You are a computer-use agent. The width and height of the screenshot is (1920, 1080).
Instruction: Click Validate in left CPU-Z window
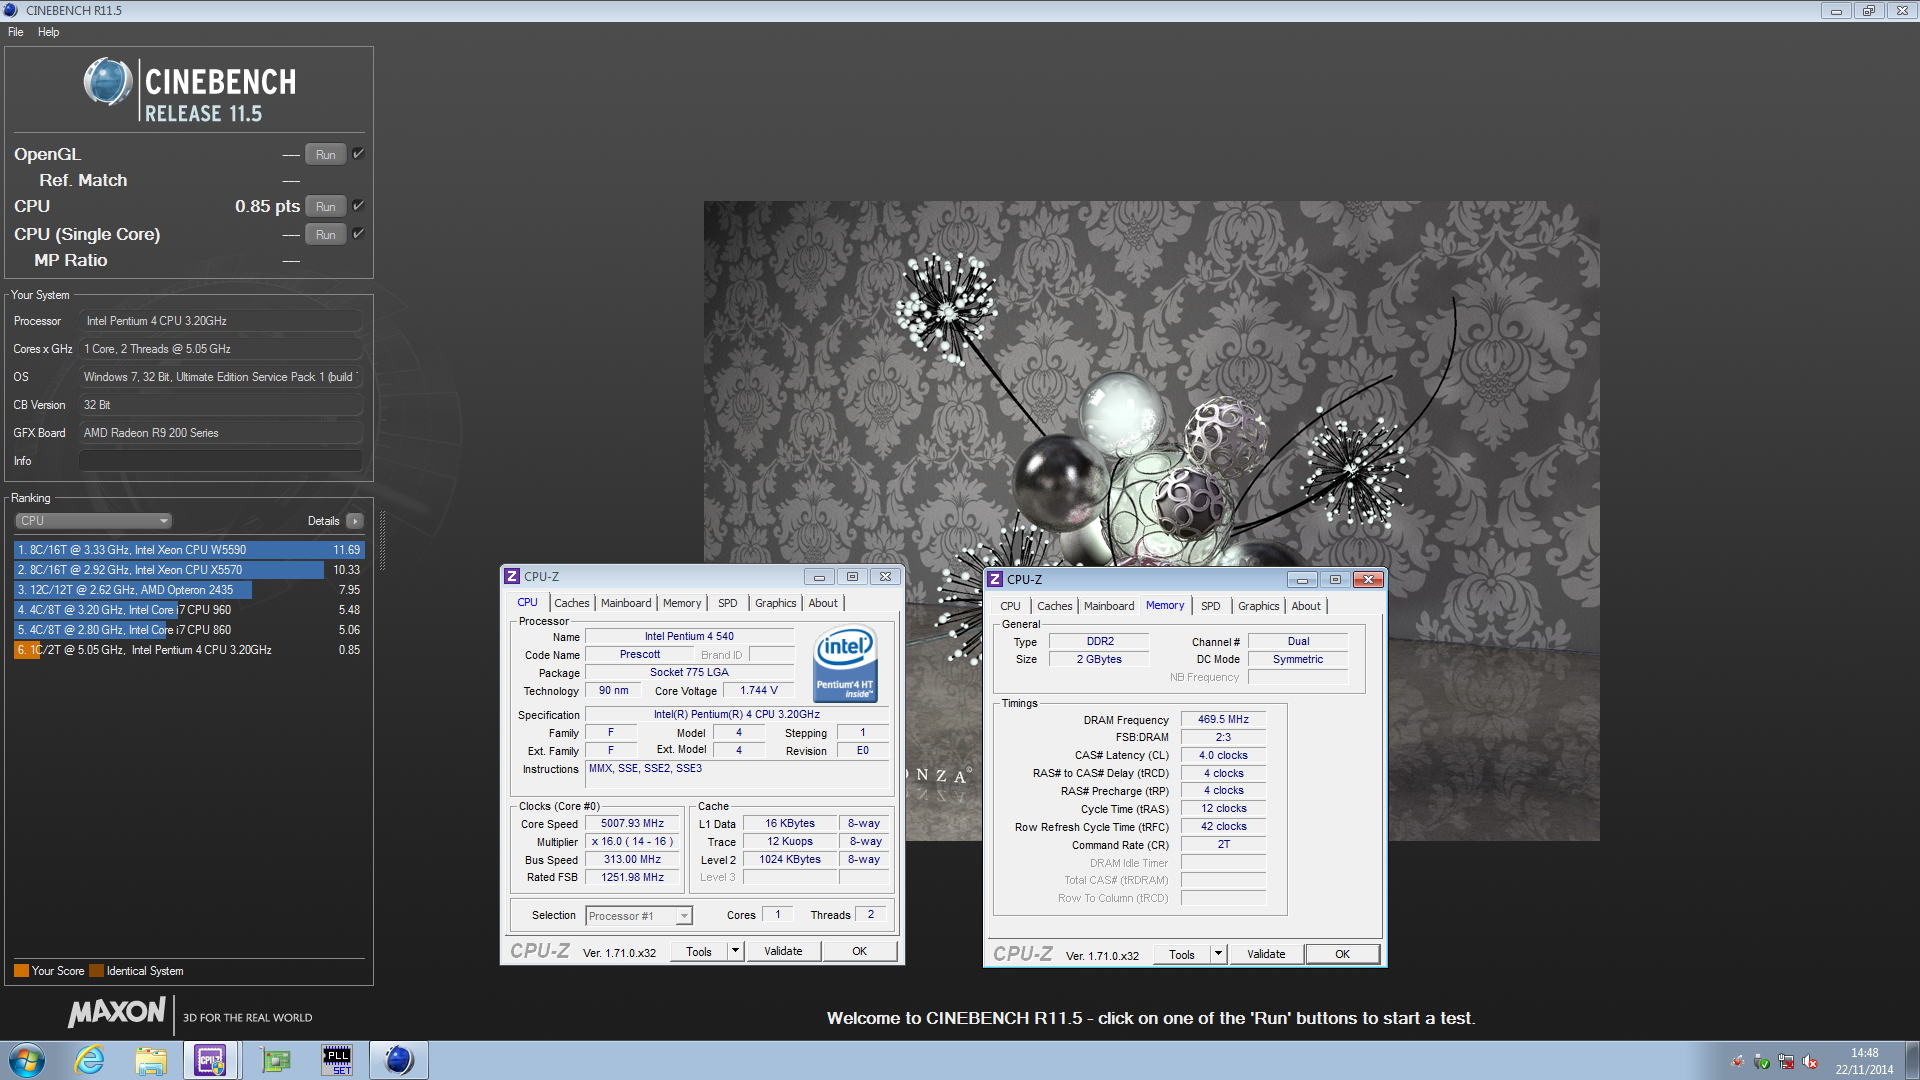tap(783, 951)
